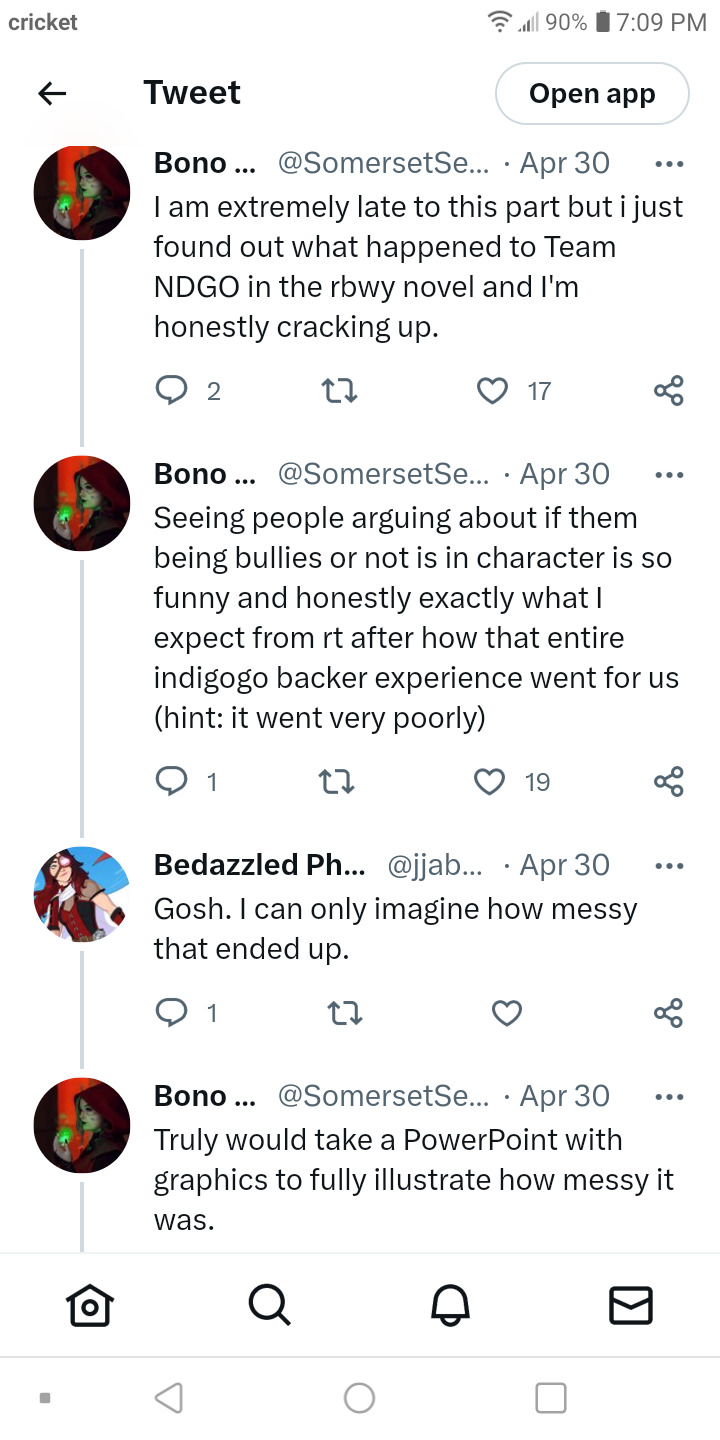
Task: Share the Team NDGO tweet
Action: coord(668,391)
